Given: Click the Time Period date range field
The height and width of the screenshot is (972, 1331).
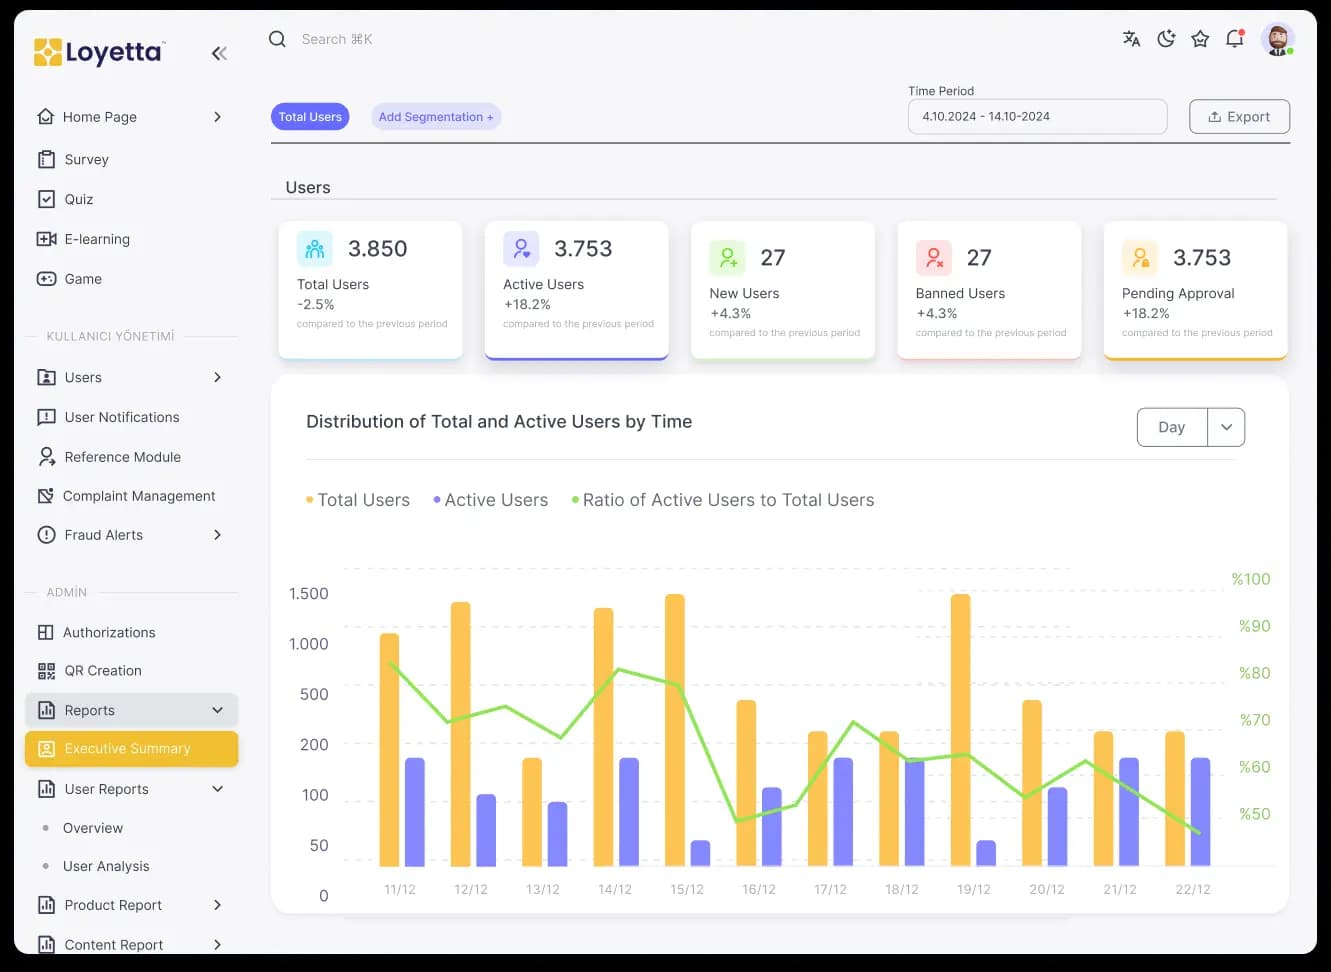Looking at the screenshot, I should (1037, 116).
